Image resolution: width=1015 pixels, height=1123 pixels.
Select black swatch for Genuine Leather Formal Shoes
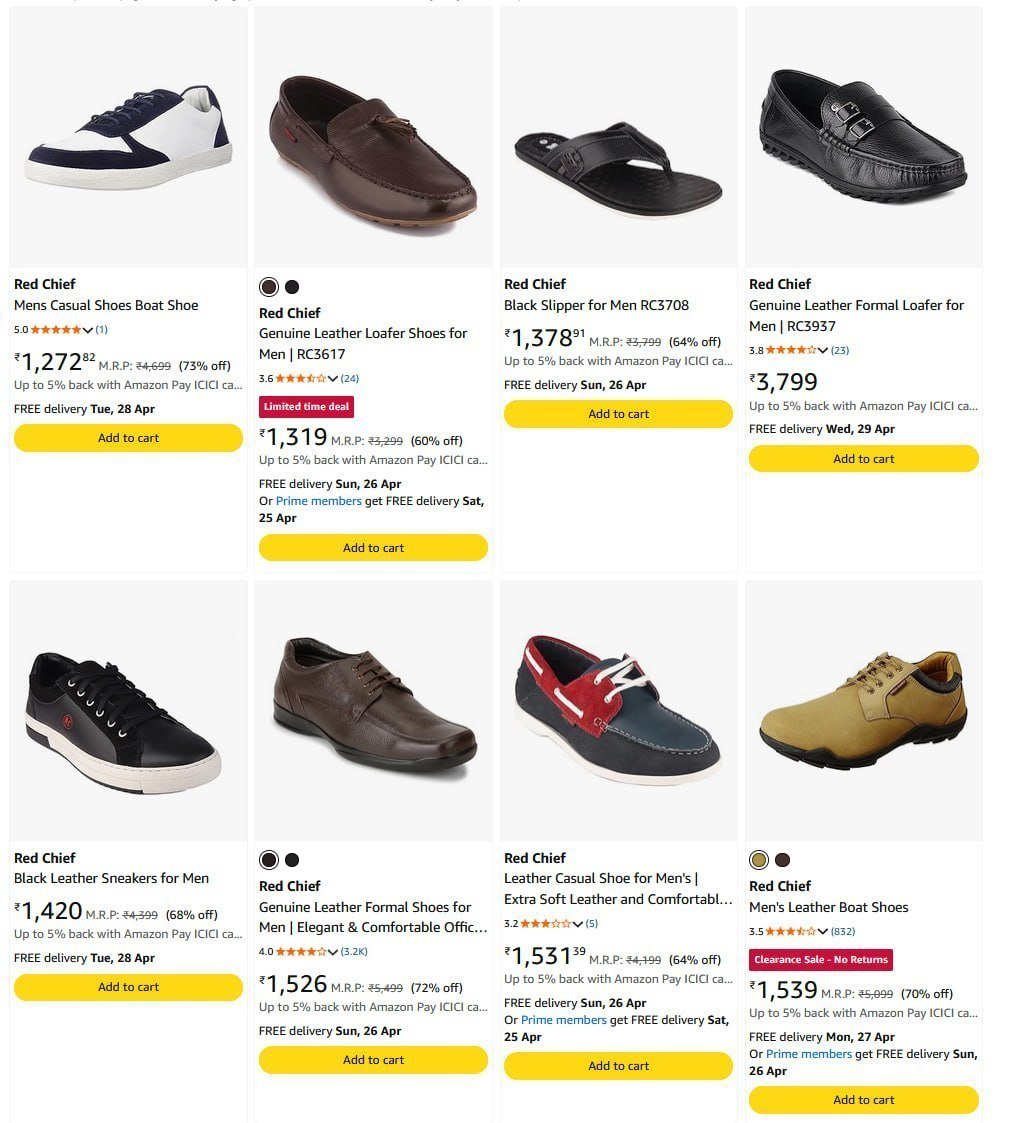click(x=292, y=860)
